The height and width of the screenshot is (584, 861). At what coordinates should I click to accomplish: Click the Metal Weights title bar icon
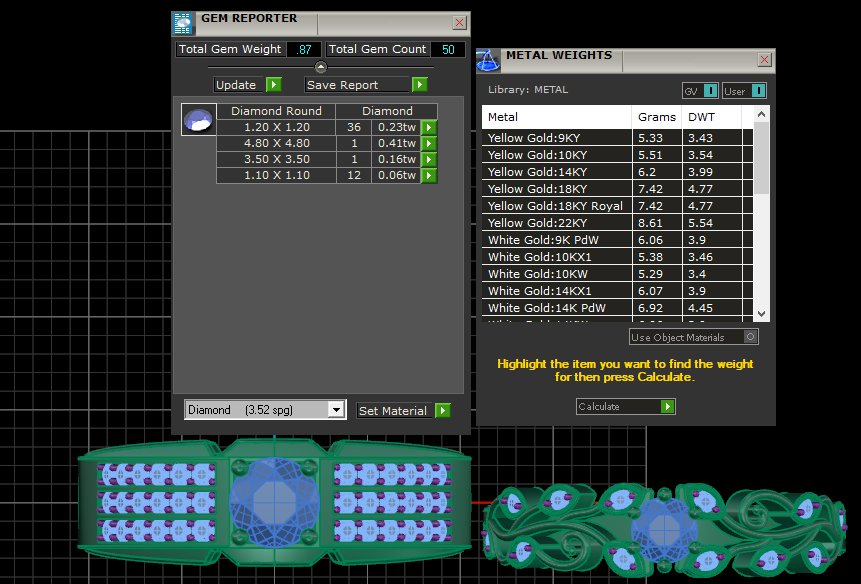coord(488,60)
